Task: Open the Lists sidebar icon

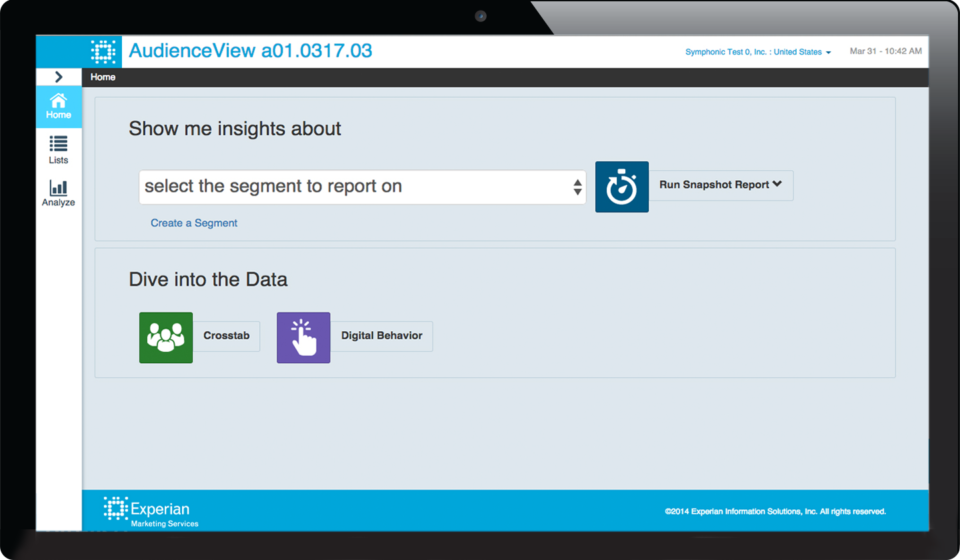Action: [59, 150]
